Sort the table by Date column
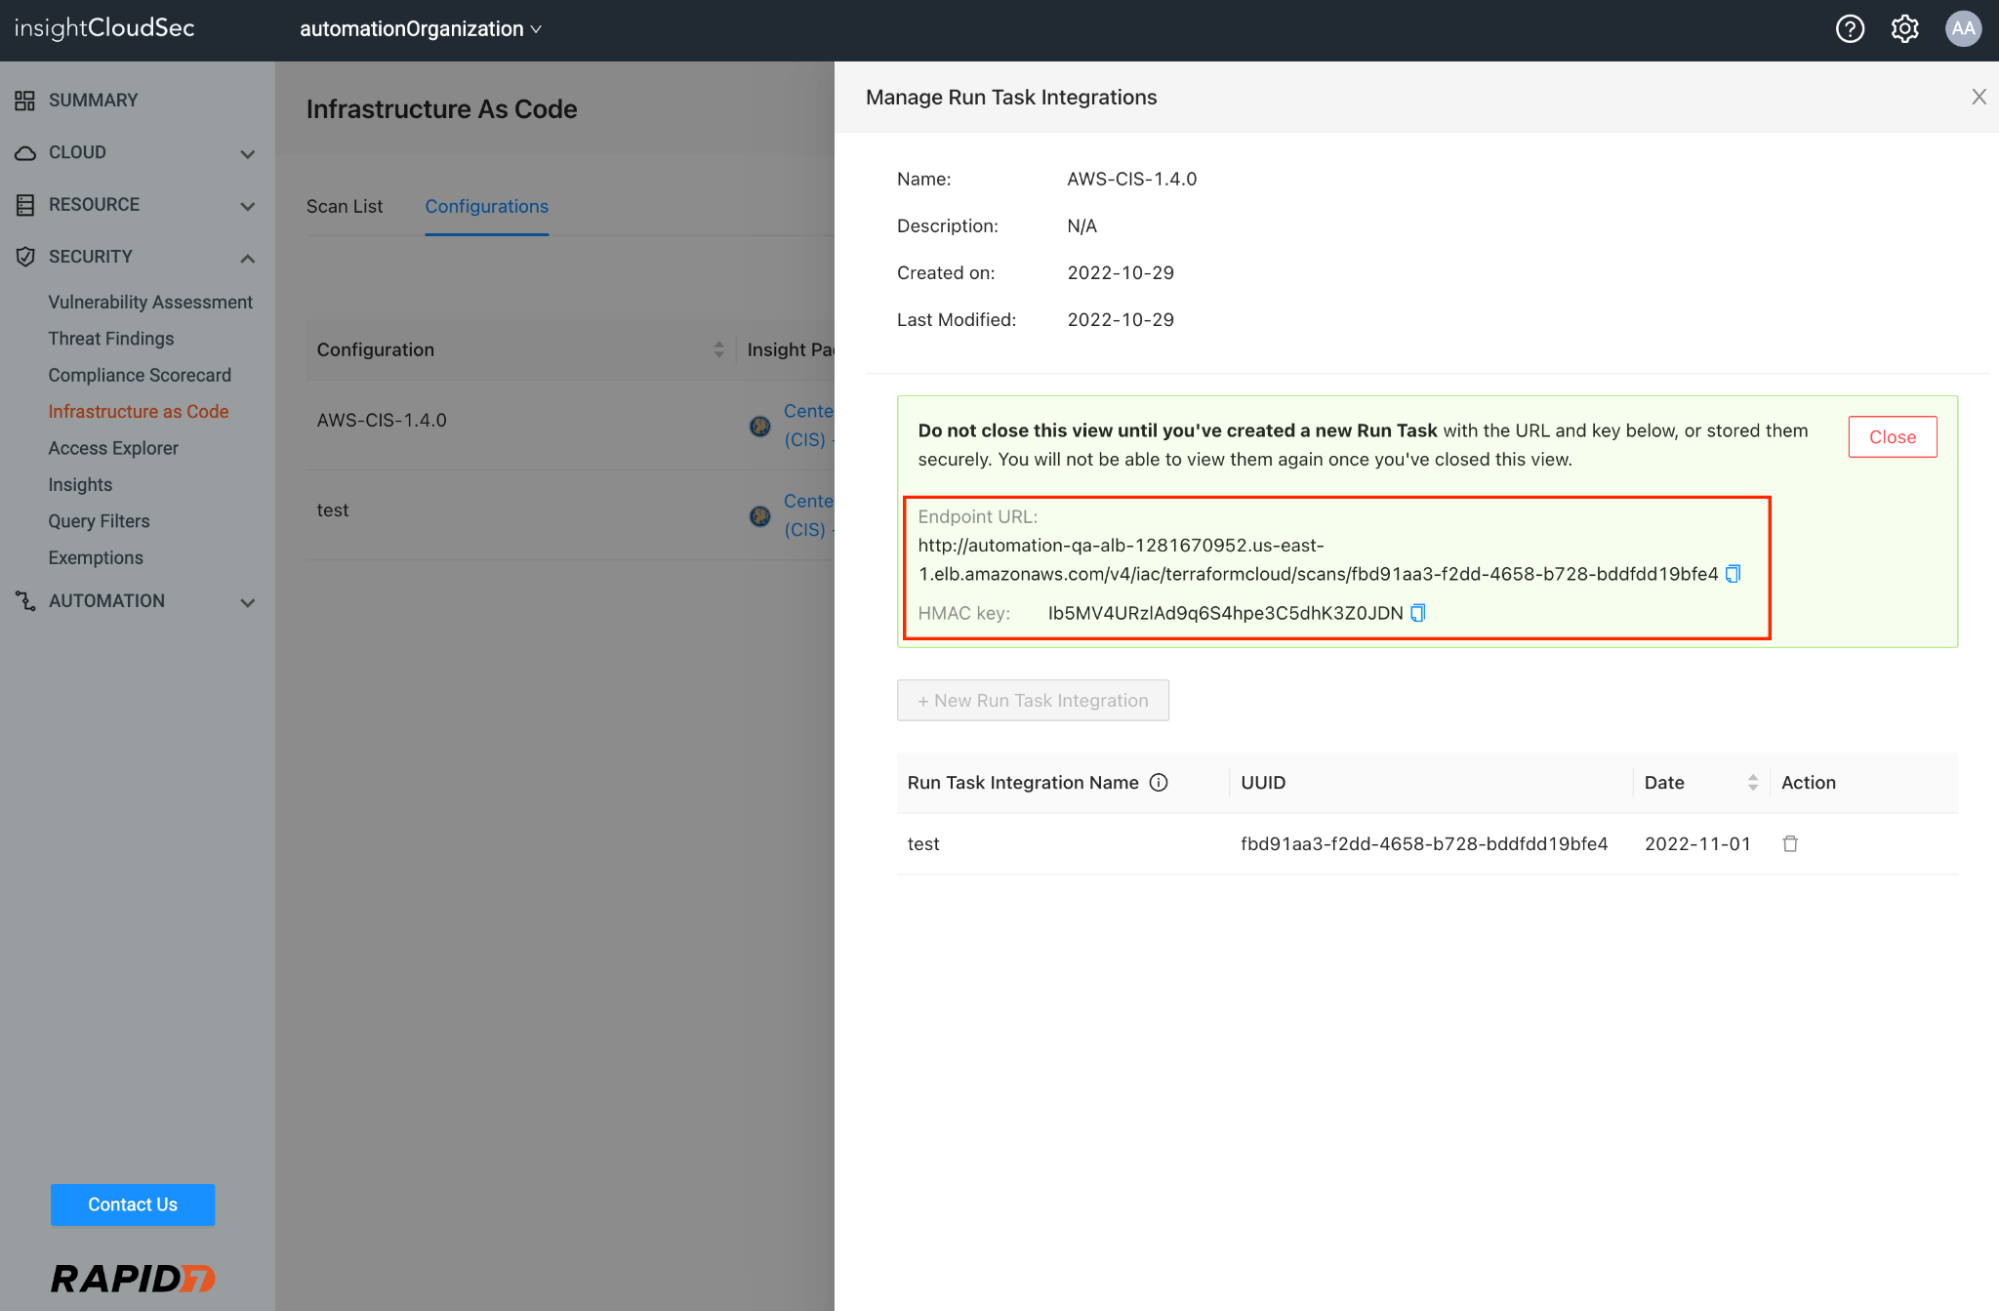The width and height of the screenshot is (1999, 1311). 1752,783
